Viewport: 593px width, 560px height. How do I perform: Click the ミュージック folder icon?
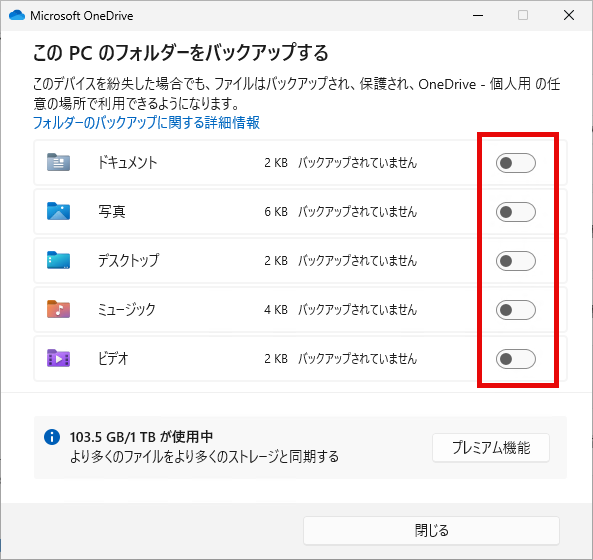click(58, 309)
